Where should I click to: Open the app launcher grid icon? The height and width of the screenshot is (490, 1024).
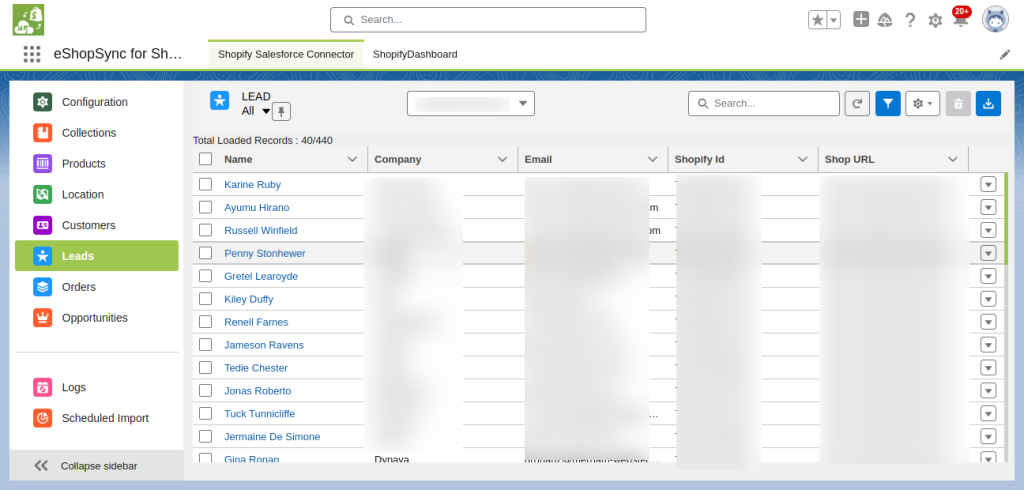point(31,54)
